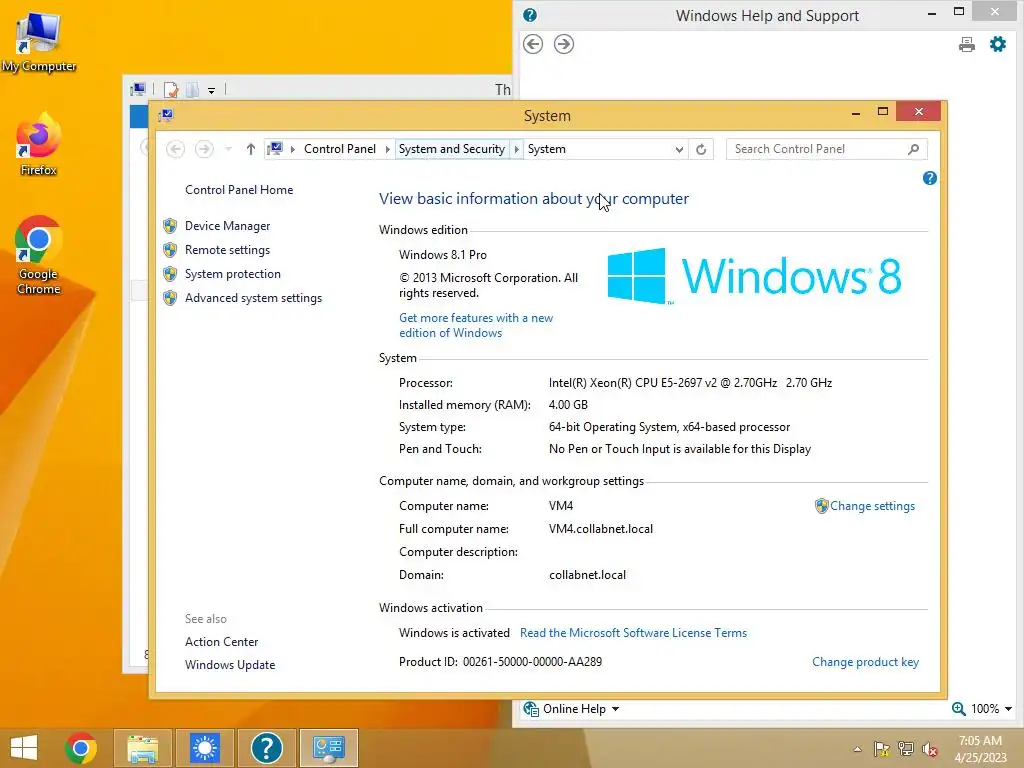Open System protection
Image resolution: width=1024 pixels, height=768 pixels.
coord(232,274)
